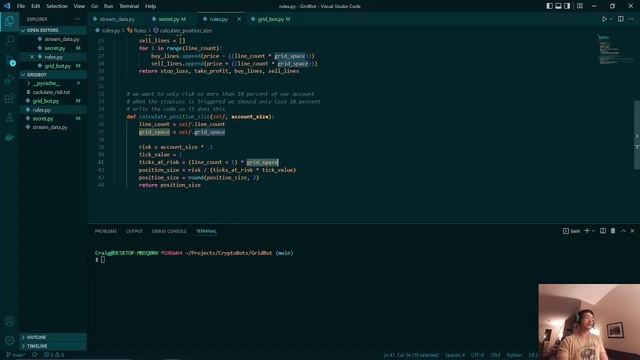The width and height of the screenshot is (640, 360).
Task: Open the Help menu
Action: pyautogui.click(x=150, y=6)
